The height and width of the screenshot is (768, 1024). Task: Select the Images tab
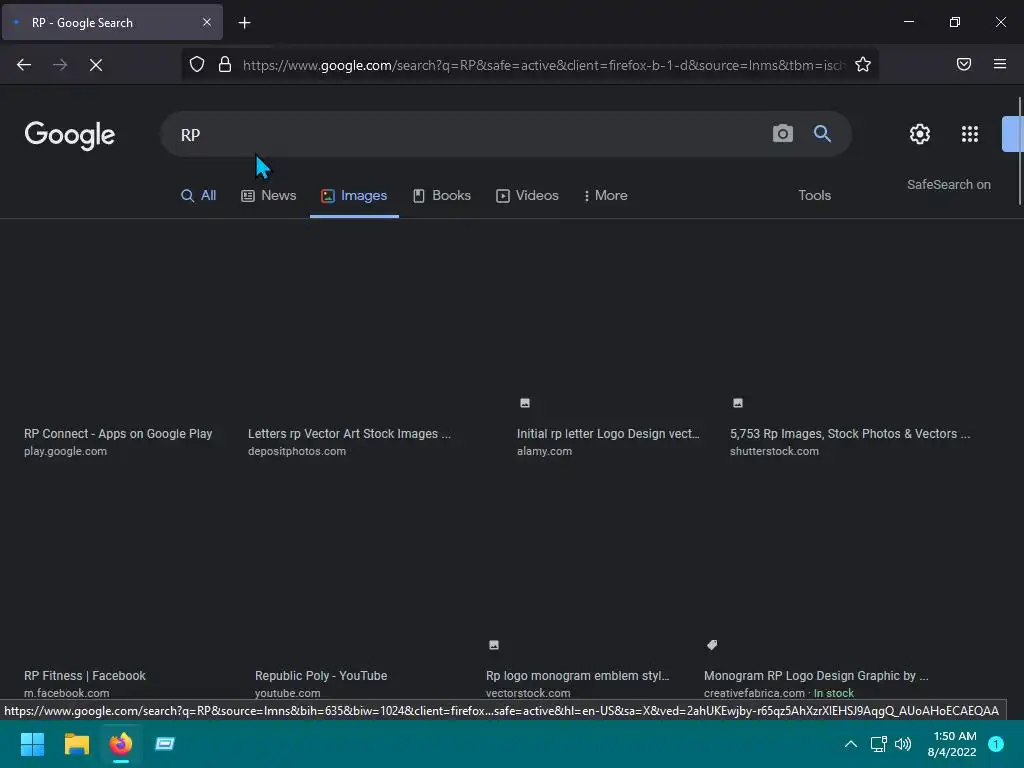[354, 195]
